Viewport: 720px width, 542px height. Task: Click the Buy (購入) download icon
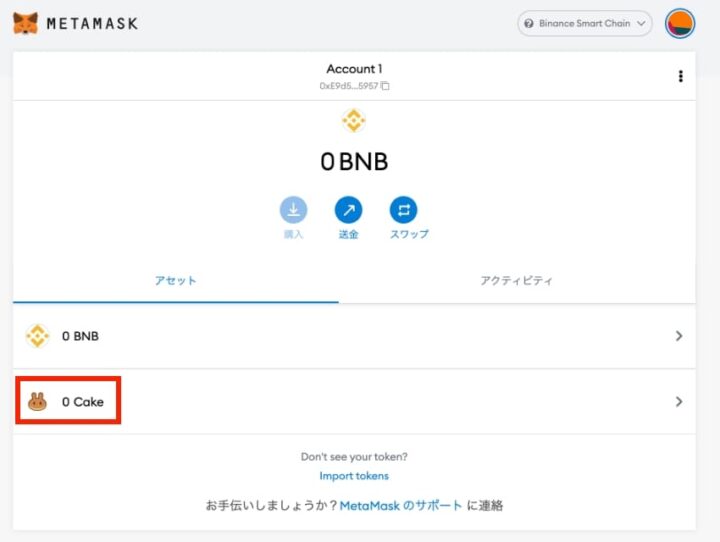[x=293, y=210]
